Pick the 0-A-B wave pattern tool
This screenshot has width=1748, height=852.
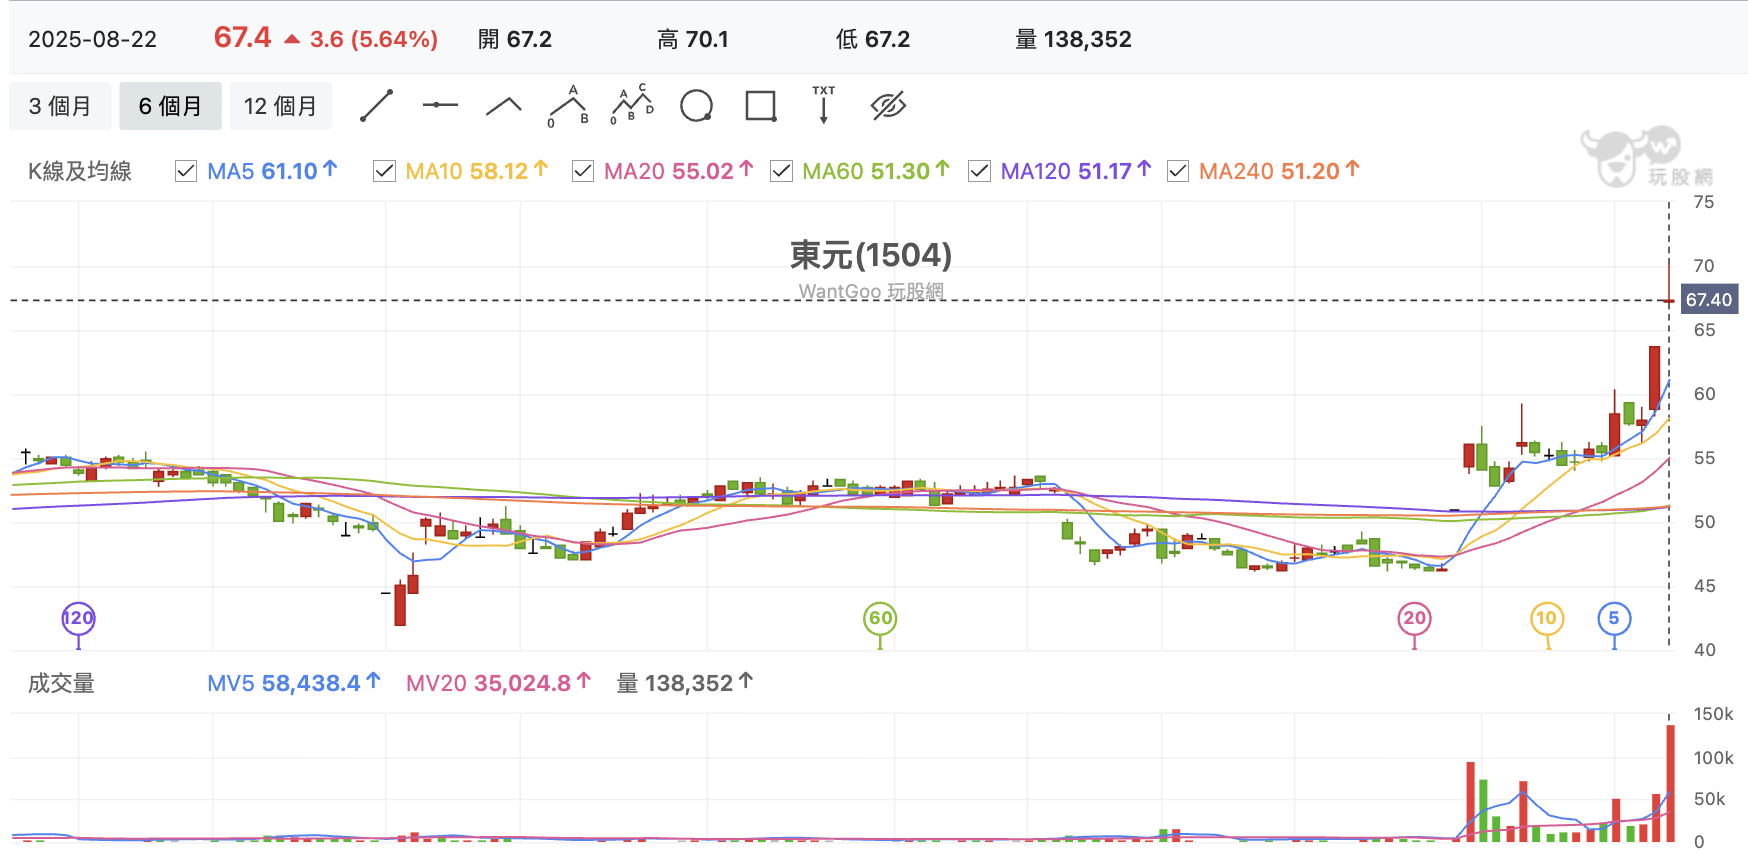coord(568,105)
